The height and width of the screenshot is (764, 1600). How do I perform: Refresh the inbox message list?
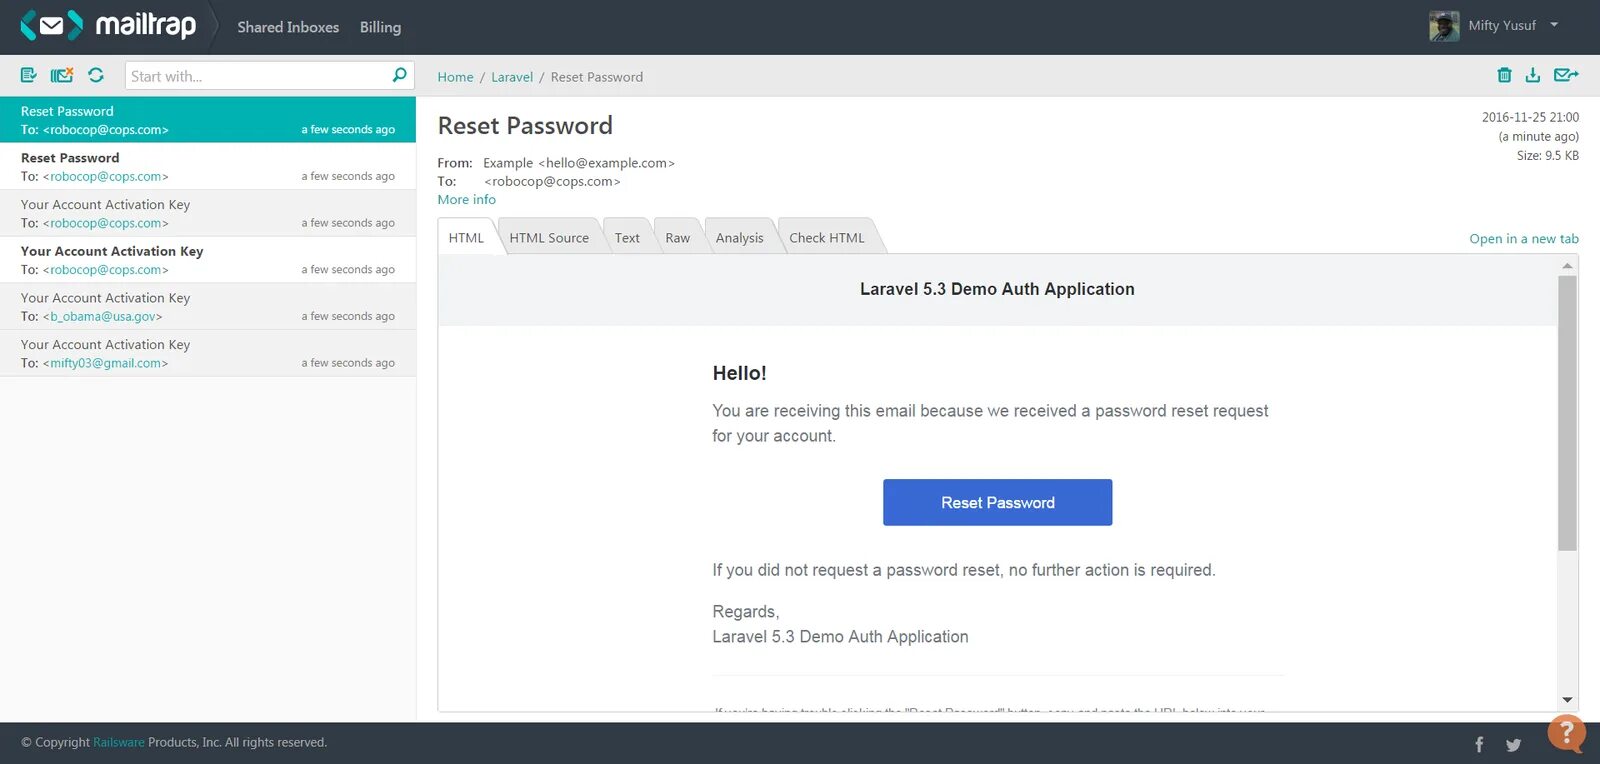point(96,75)
